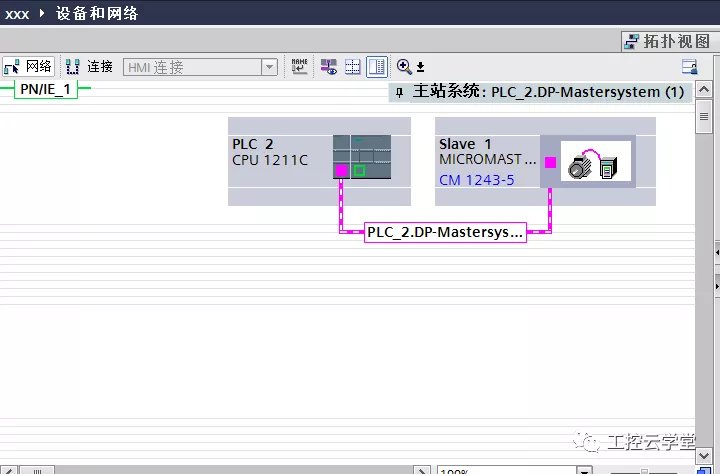Toggle the 连接 (Connections) mode button
Screen dimensions: 720x474
(x=89, y=67)
